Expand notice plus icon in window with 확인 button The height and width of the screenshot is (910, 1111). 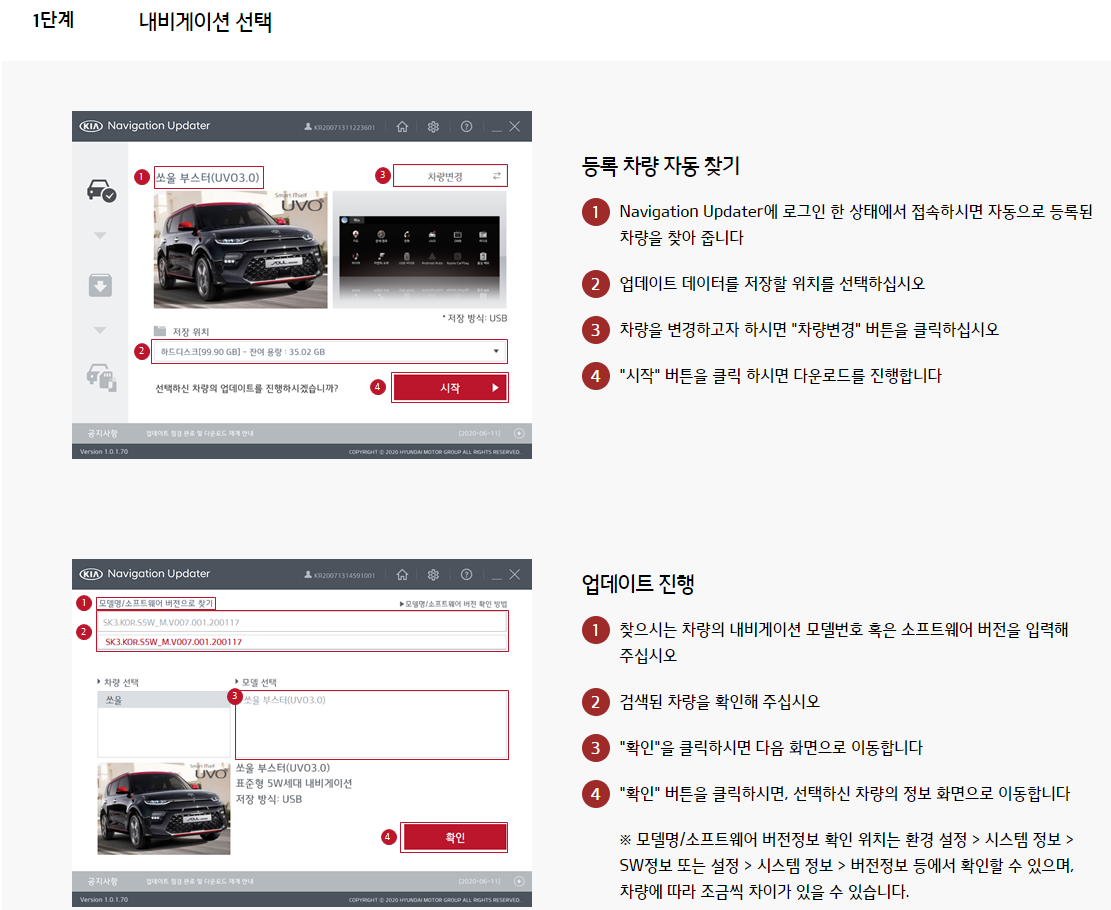(519, 881)
